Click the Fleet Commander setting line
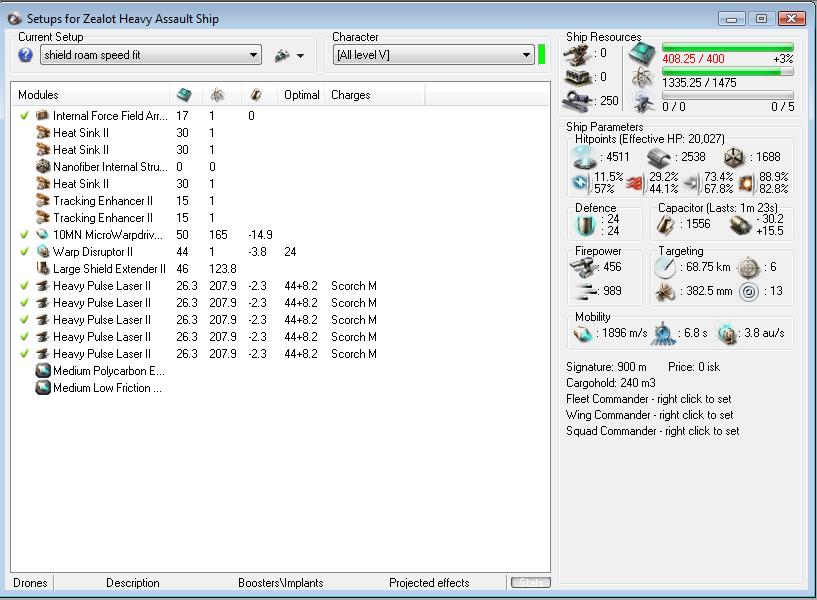Viewport: 817px width, 600px height. coord(648,399)
